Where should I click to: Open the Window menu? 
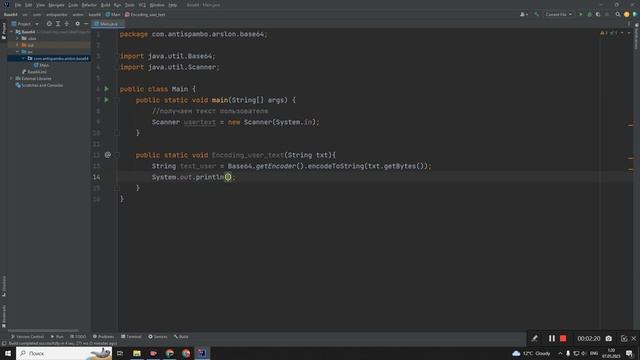click(x=157, y=5)
